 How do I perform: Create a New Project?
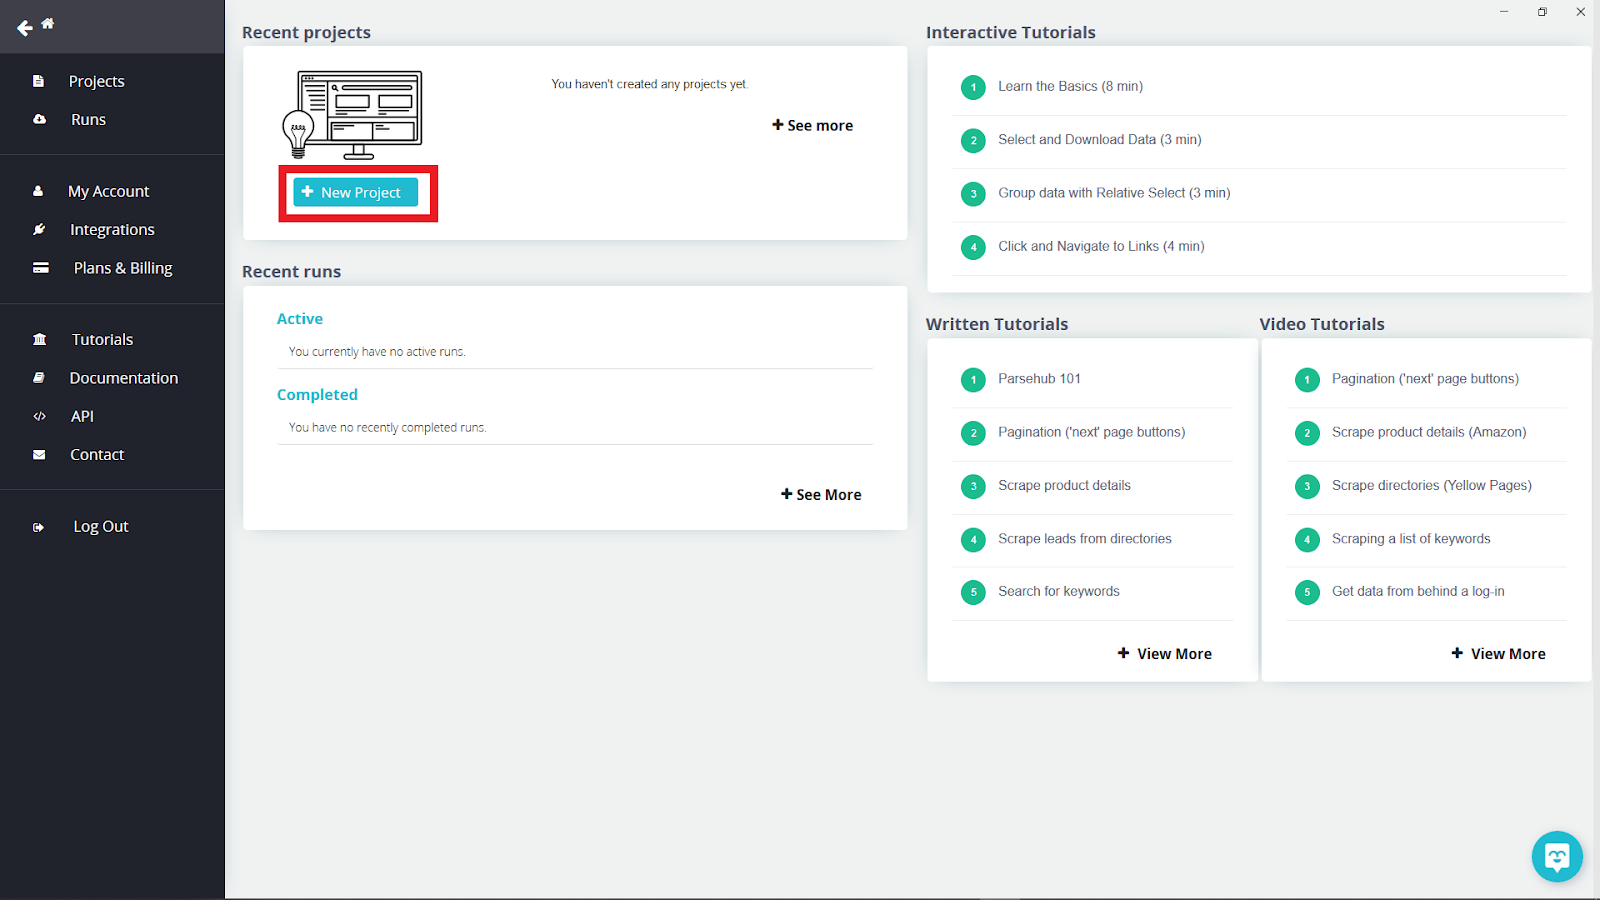pos(355,192)
